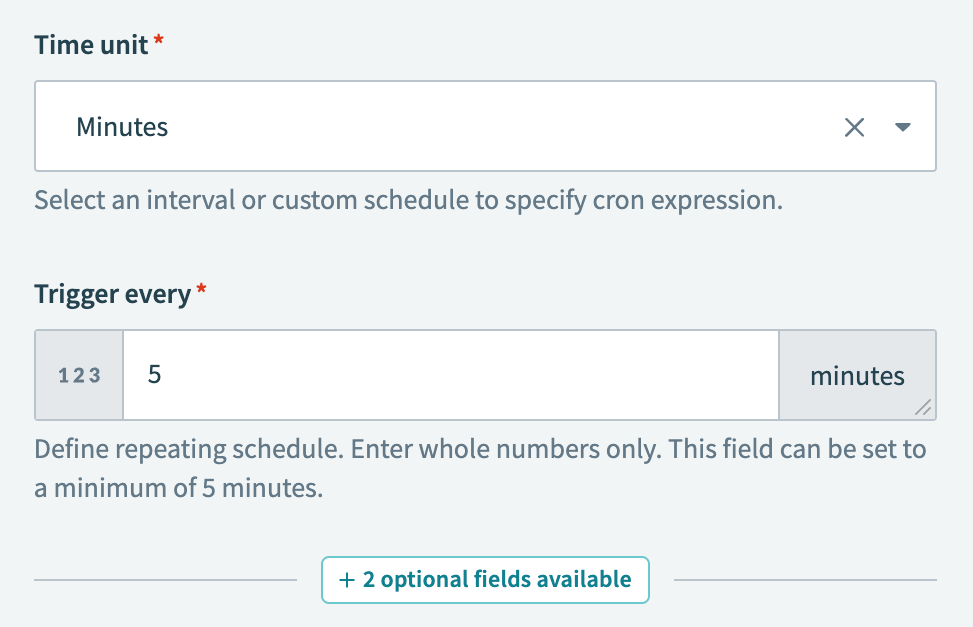Click the X clear icon in Time unit
The height and width of the screenshot is (627, 973).
[855, 127]
